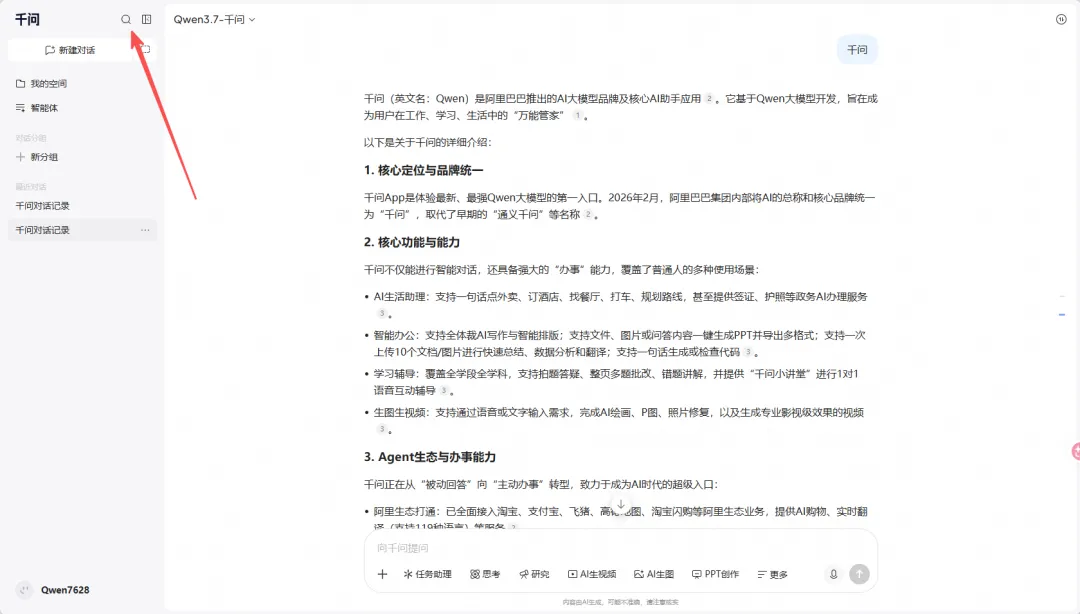The height and width of the screenshot is (614, 1080).
Task: Click the 千问 user message bubble
Action: click(857, 50)
